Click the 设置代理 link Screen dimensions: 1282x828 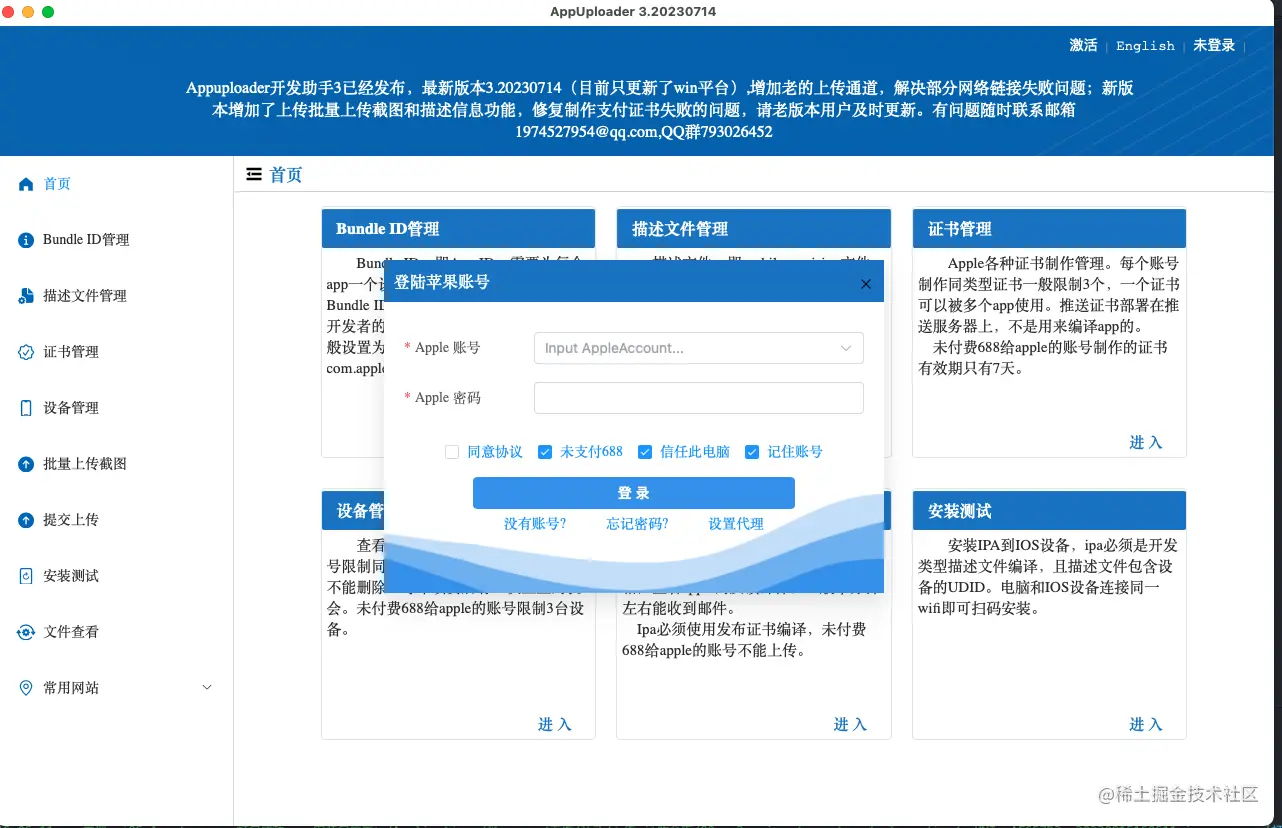[736, 524]
